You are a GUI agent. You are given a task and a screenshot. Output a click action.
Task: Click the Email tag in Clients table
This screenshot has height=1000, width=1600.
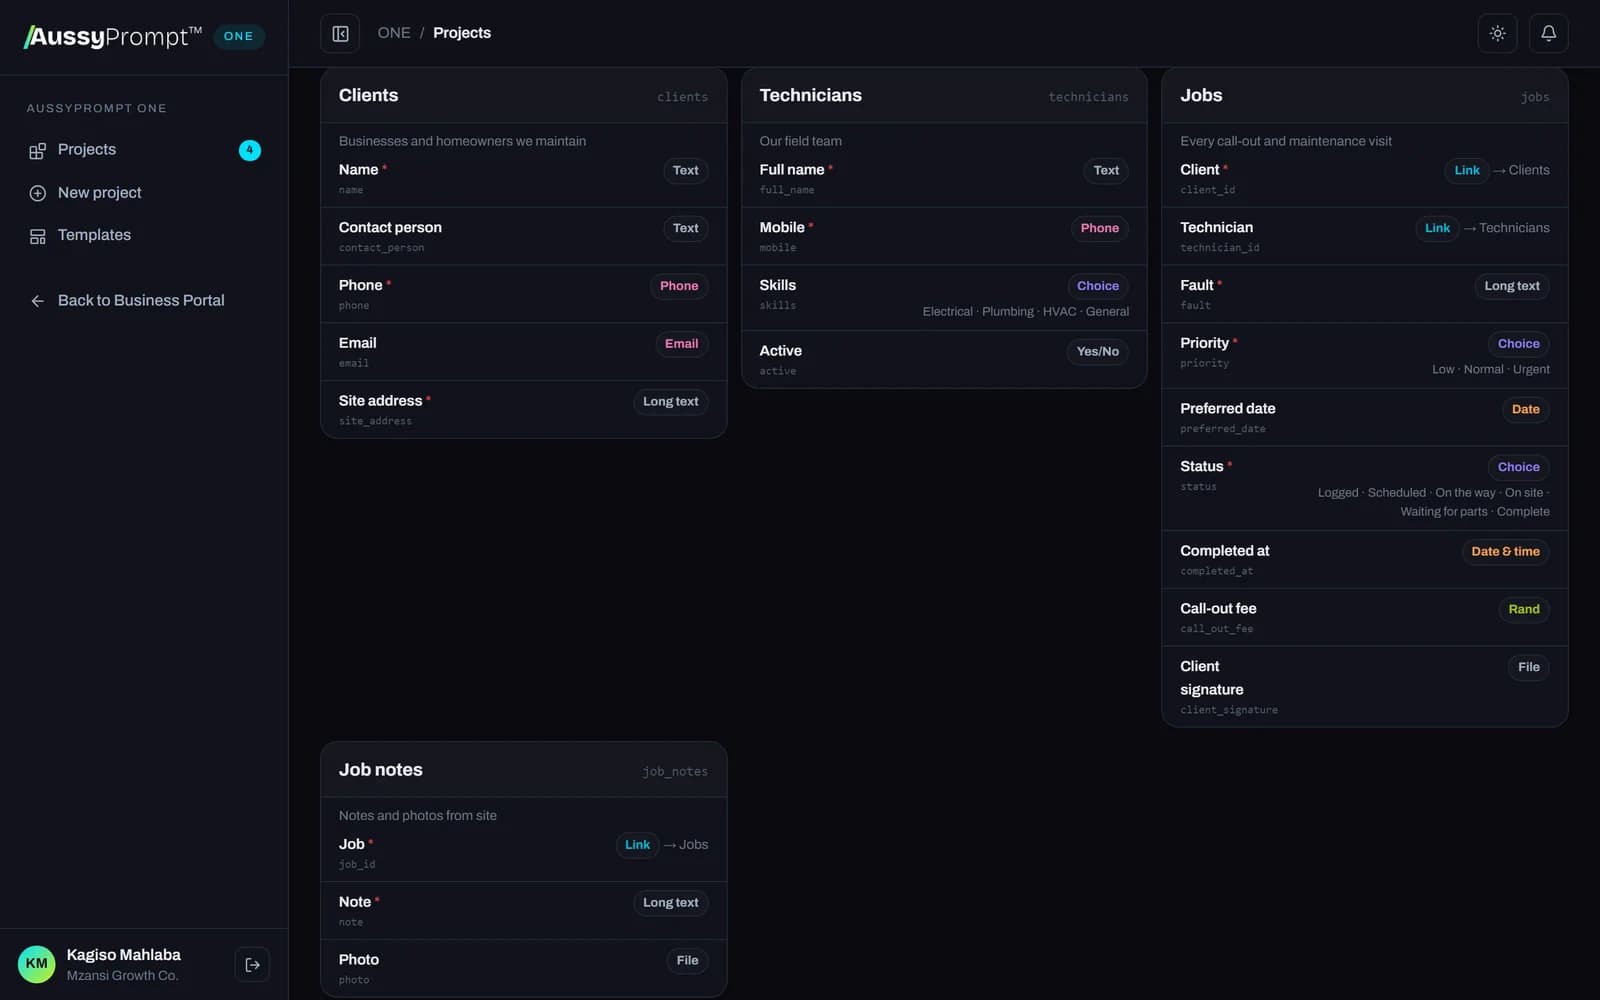681,344
